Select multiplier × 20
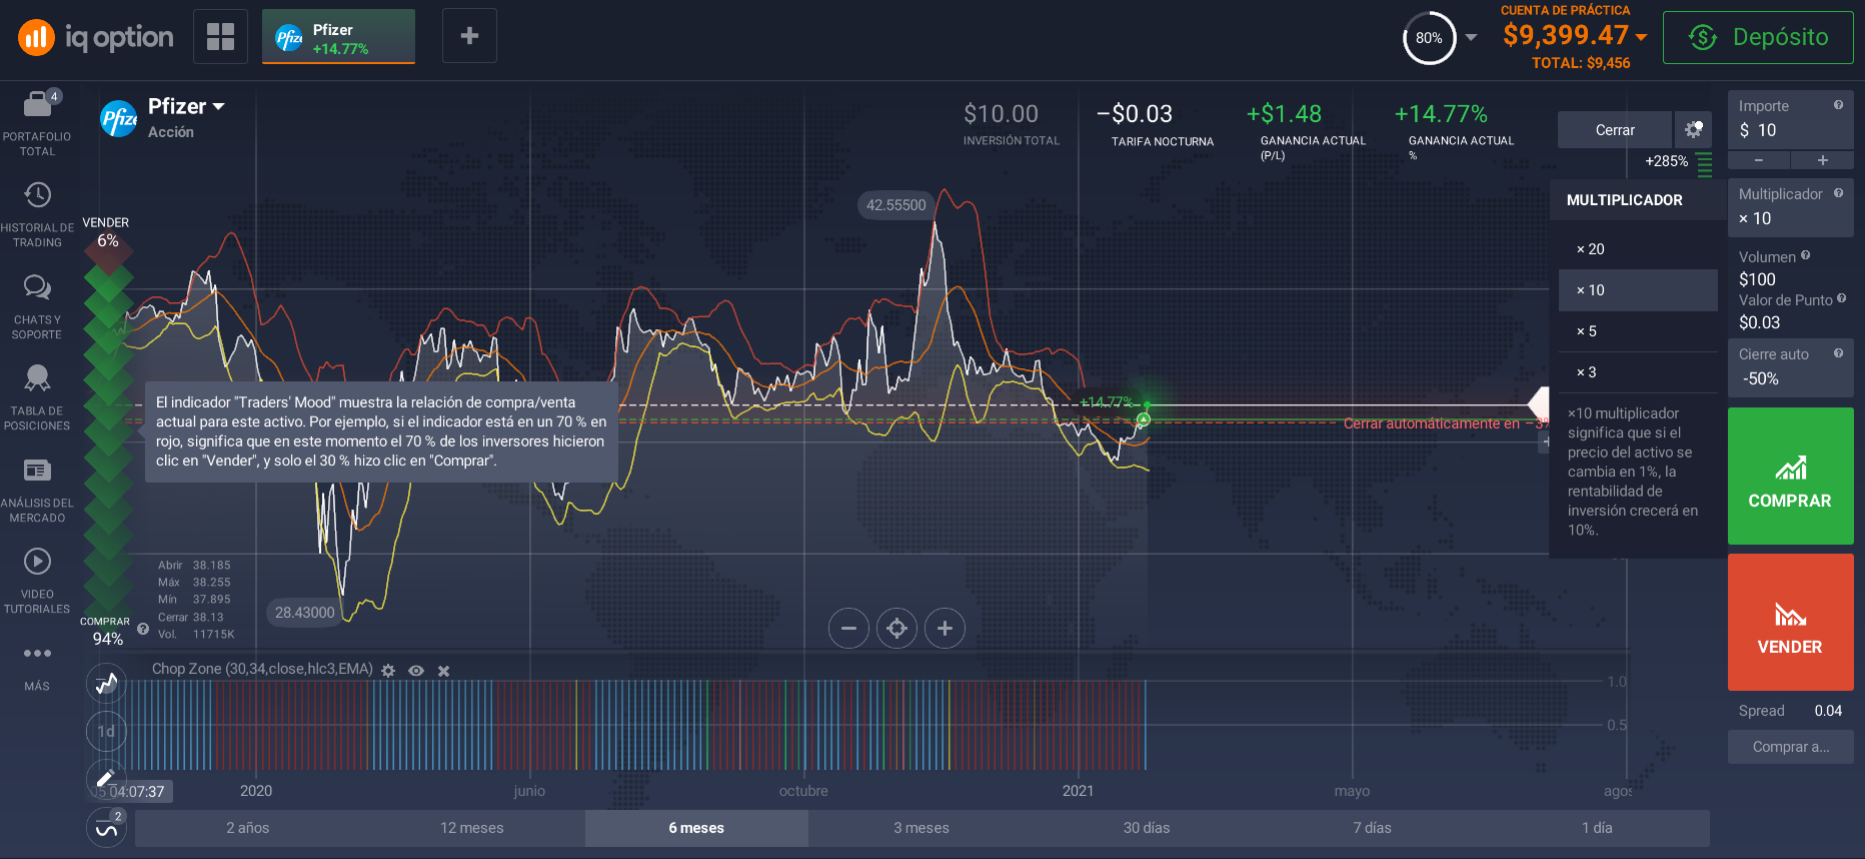Viewport: 1865px width, 859px height. pyautogui.click(x=1638, y=249)
